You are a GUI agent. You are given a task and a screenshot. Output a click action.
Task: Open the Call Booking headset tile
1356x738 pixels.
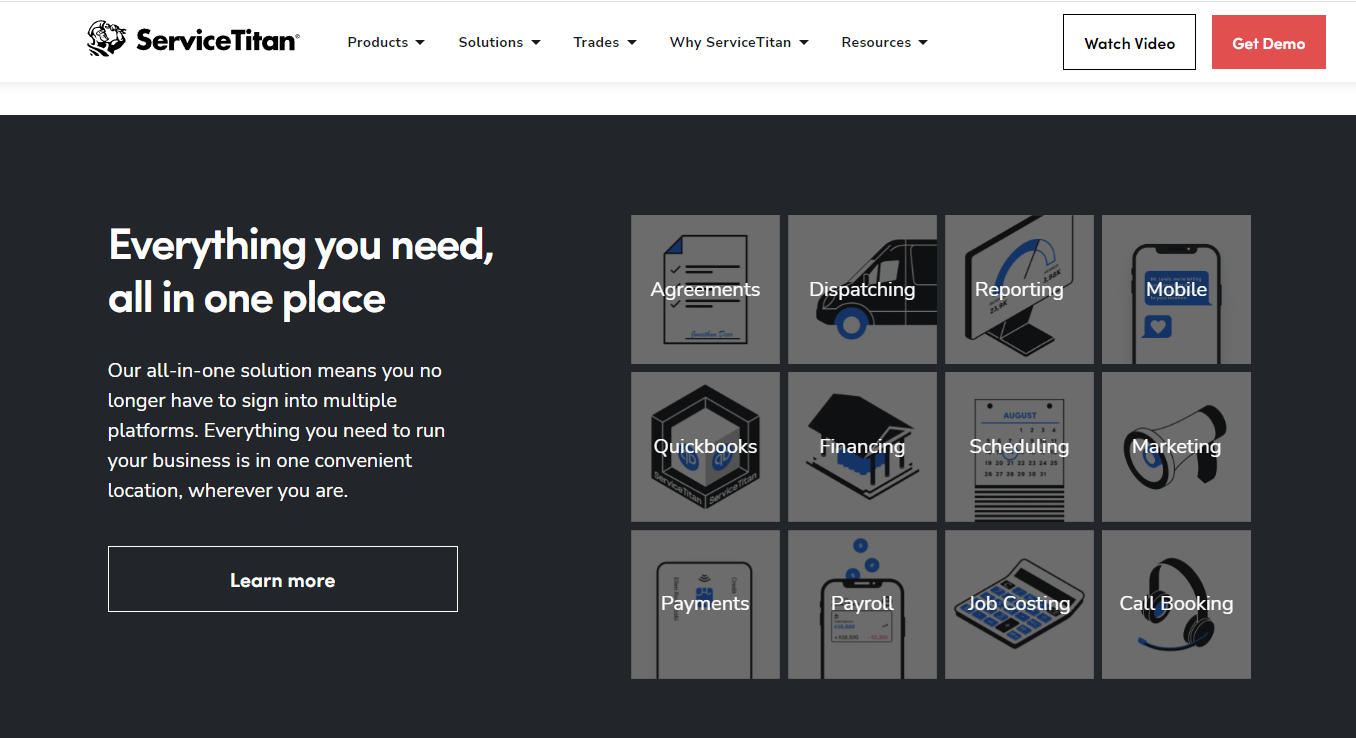click(1176, 604)
